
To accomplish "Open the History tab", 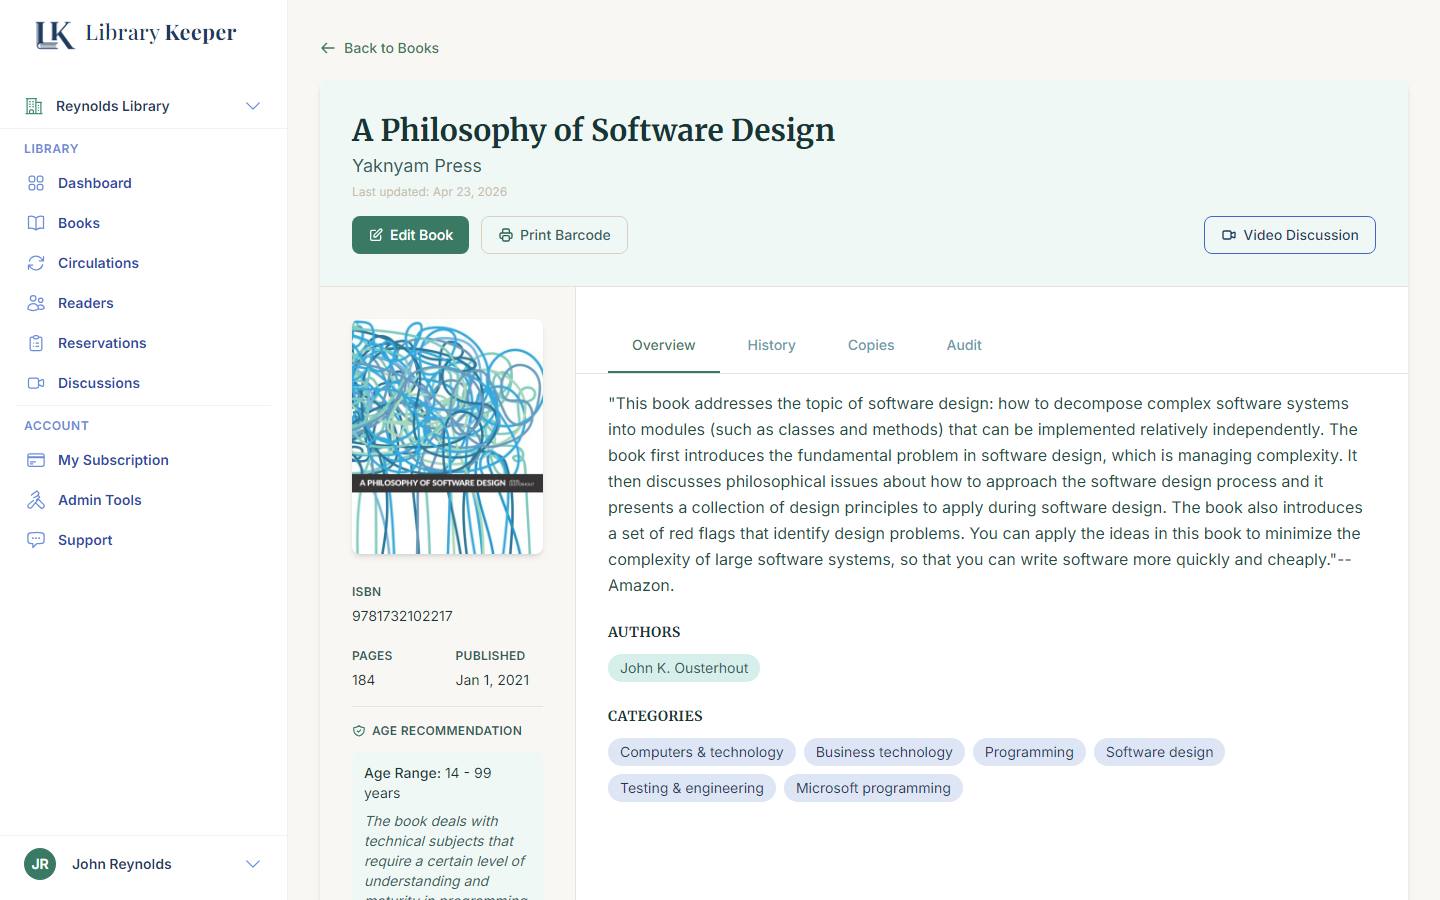I will coord(772,345).
